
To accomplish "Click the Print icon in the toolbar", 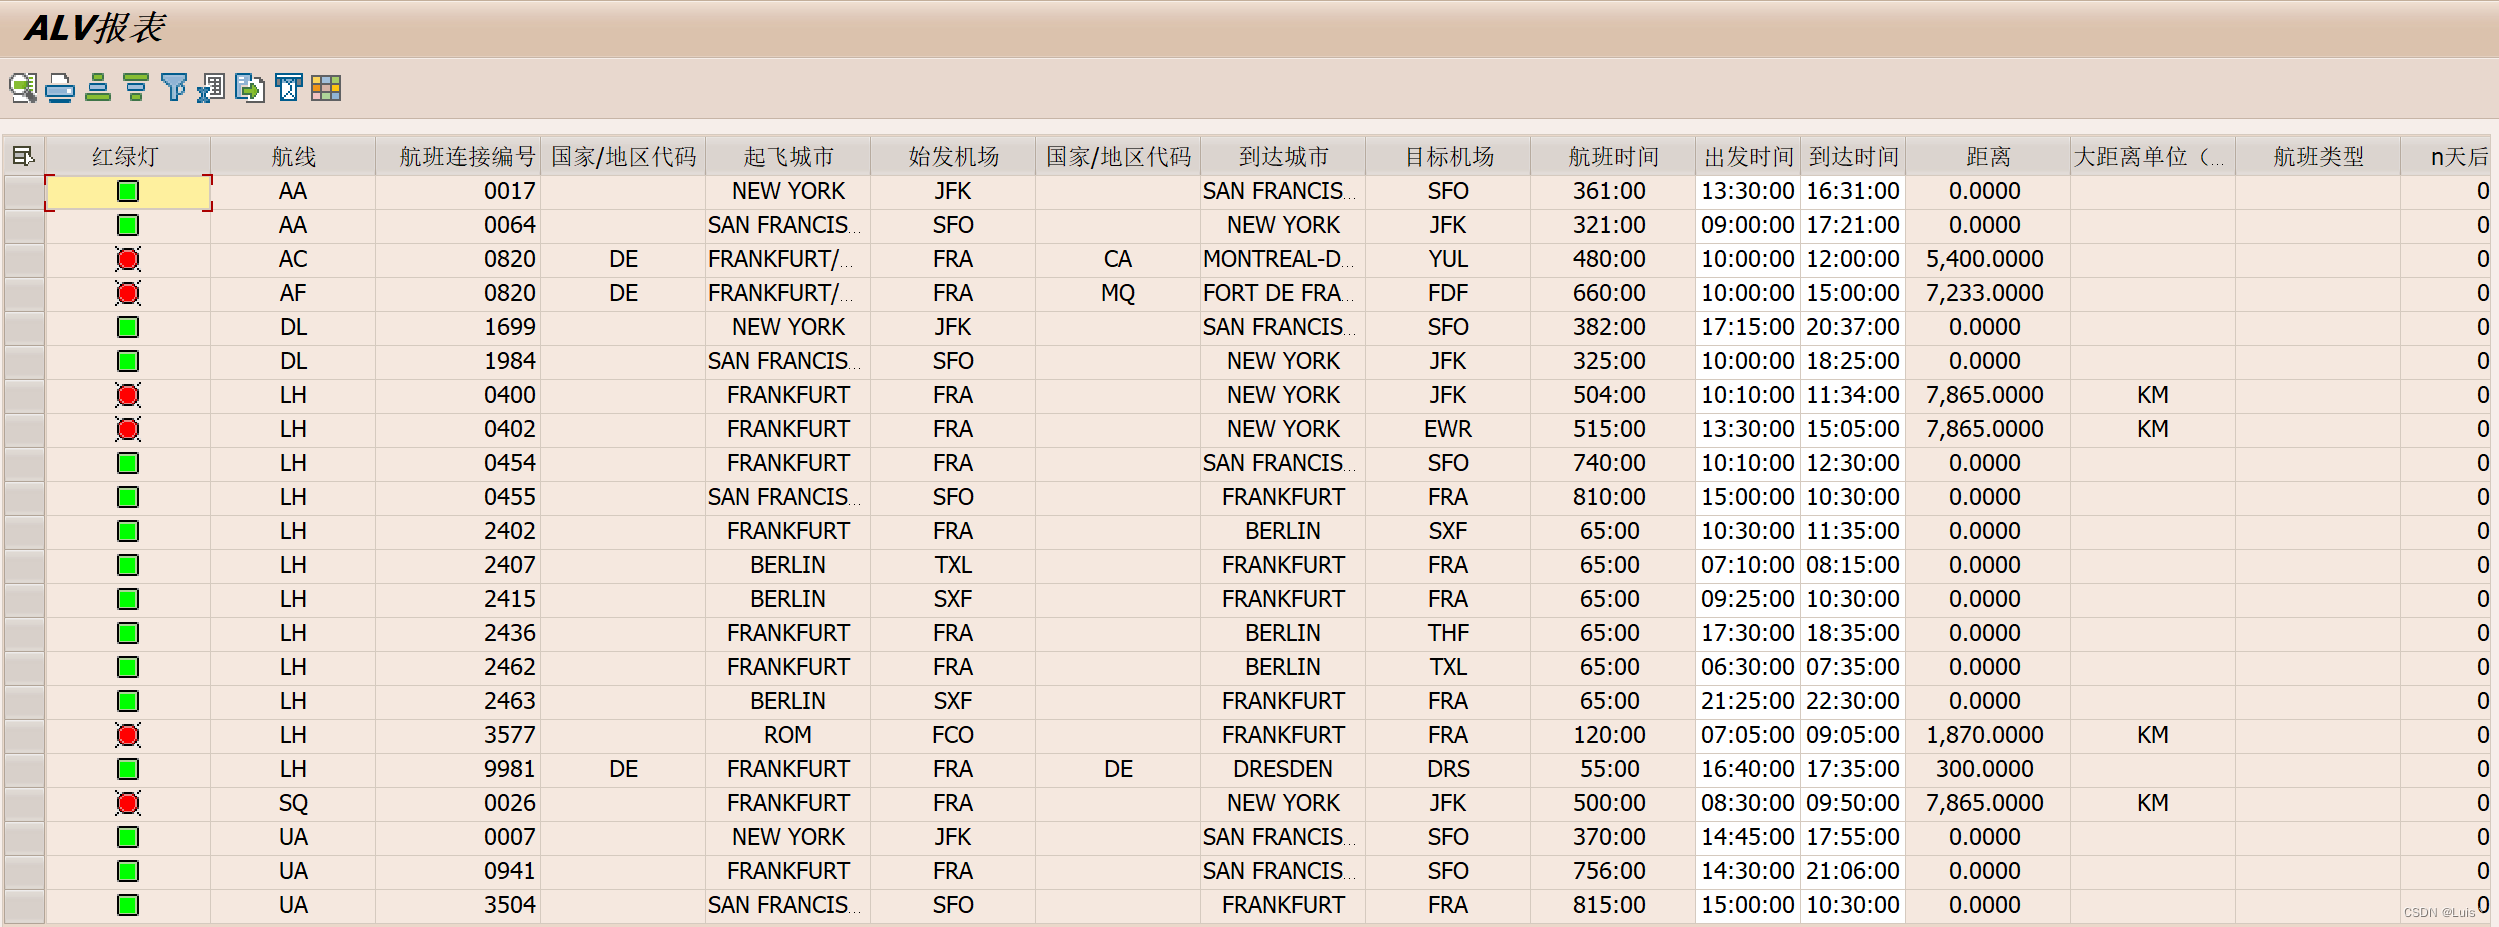I will tap(60, 88).
